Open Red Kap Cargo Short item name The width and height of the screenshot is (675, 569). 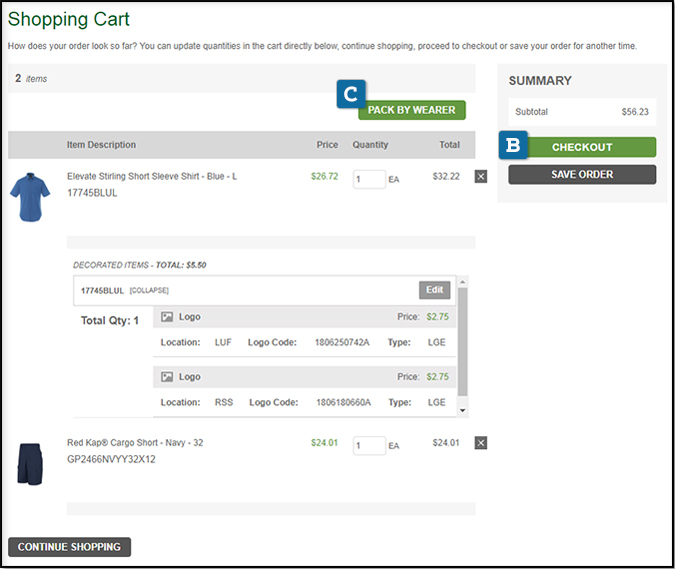pos(135,443)
